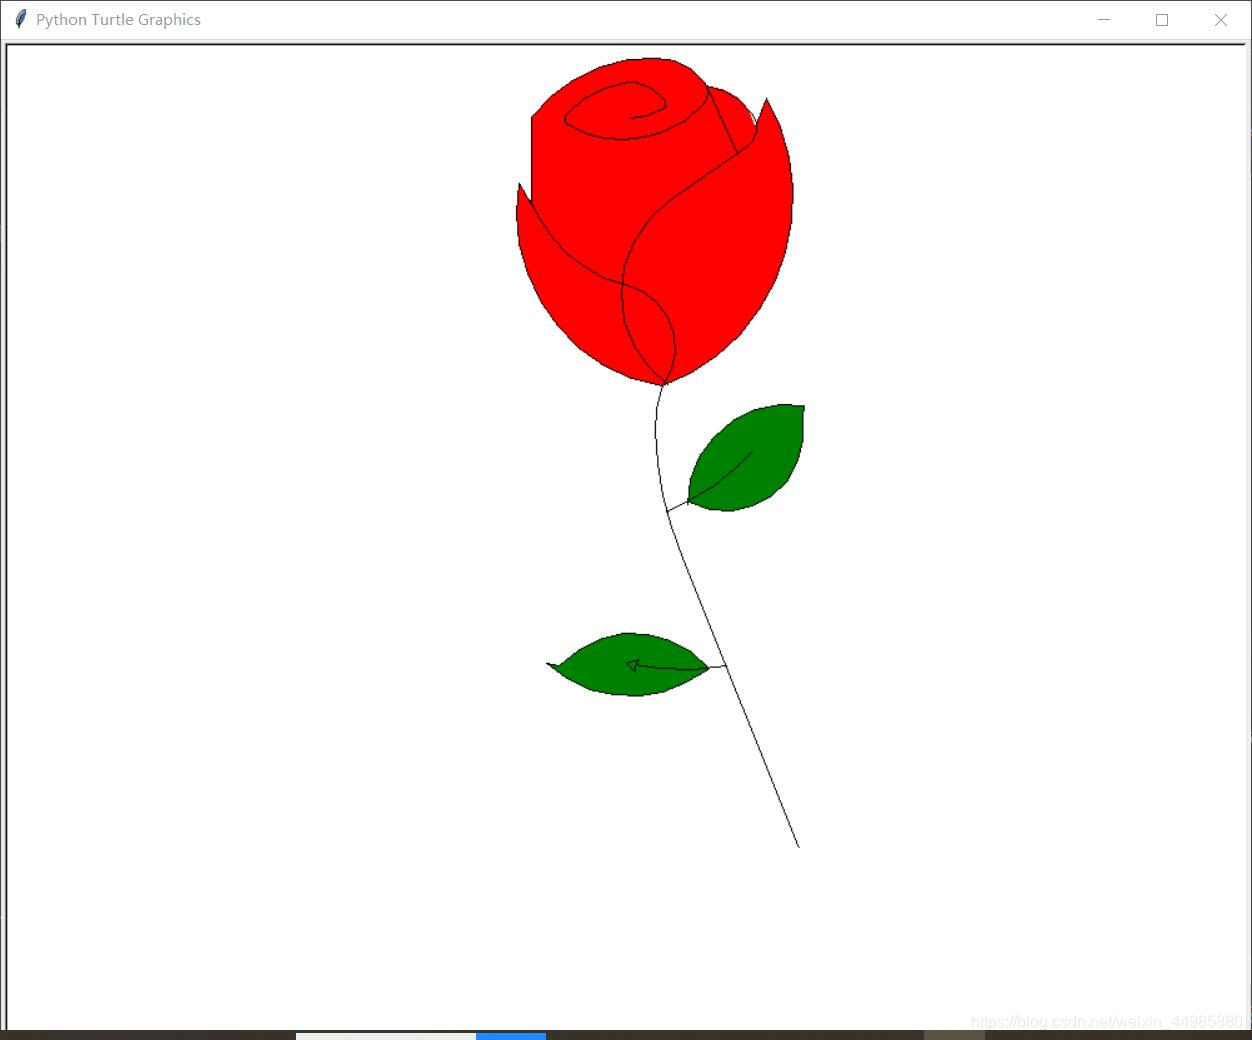Click the bottom tip of the stem

click(797, 845)
